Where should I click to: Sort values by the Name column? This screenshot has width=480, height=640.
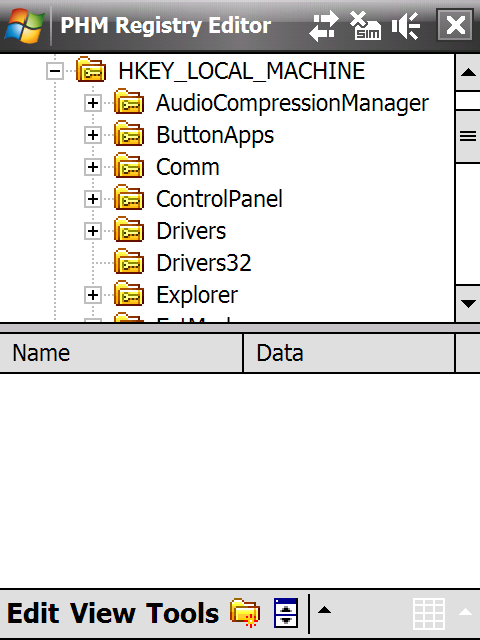[121, 353]
